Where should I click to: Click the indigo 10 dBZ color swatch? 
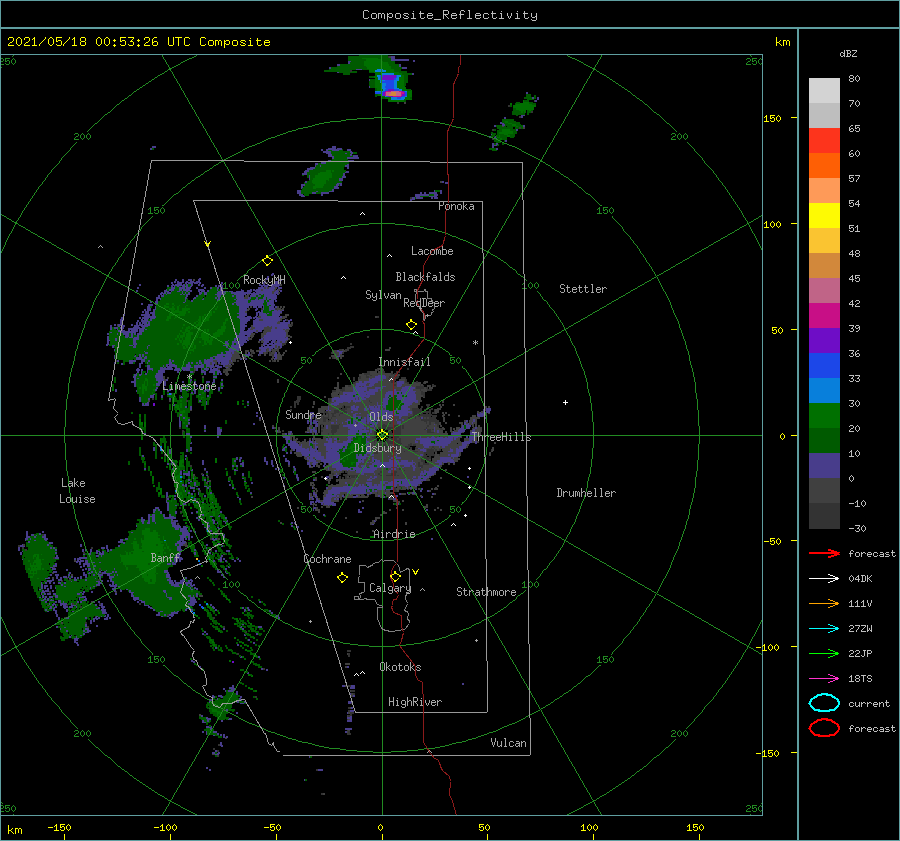pyautogui.click(x=824, y=466)
